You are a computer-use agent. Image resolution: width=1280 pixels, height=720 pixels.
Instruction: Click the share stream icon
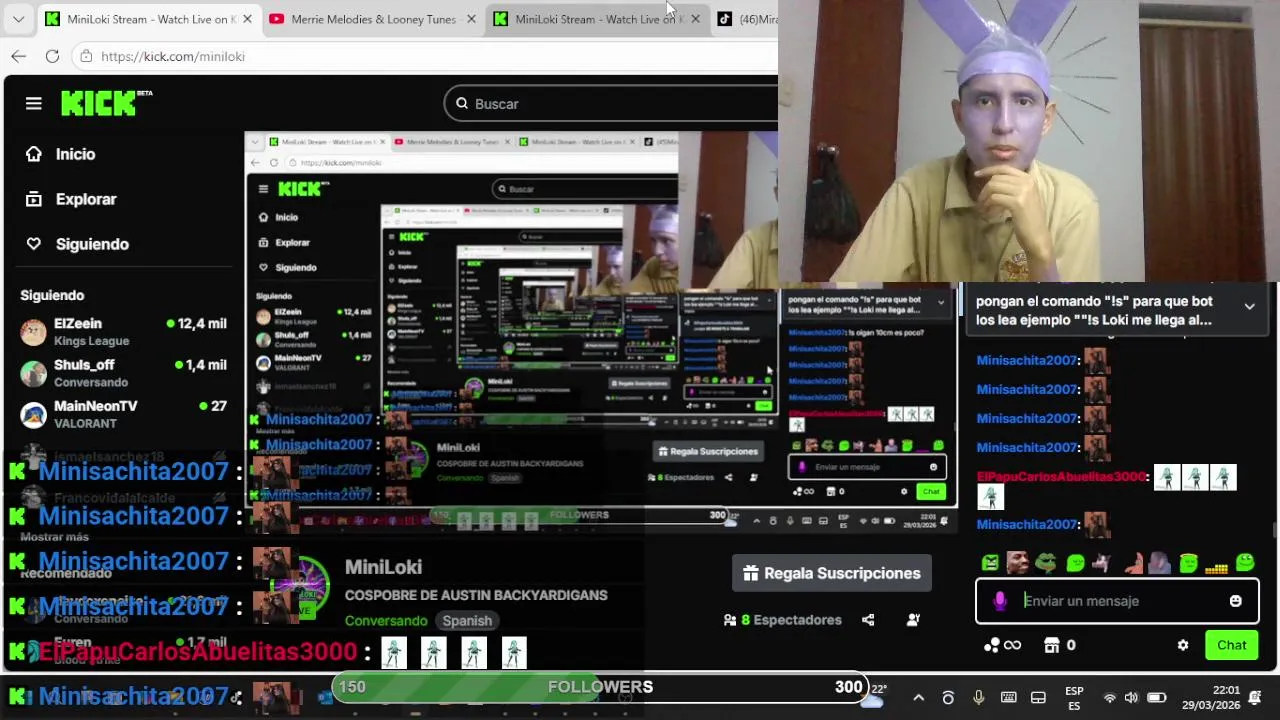pyautogui.click(x=868, y=620)
